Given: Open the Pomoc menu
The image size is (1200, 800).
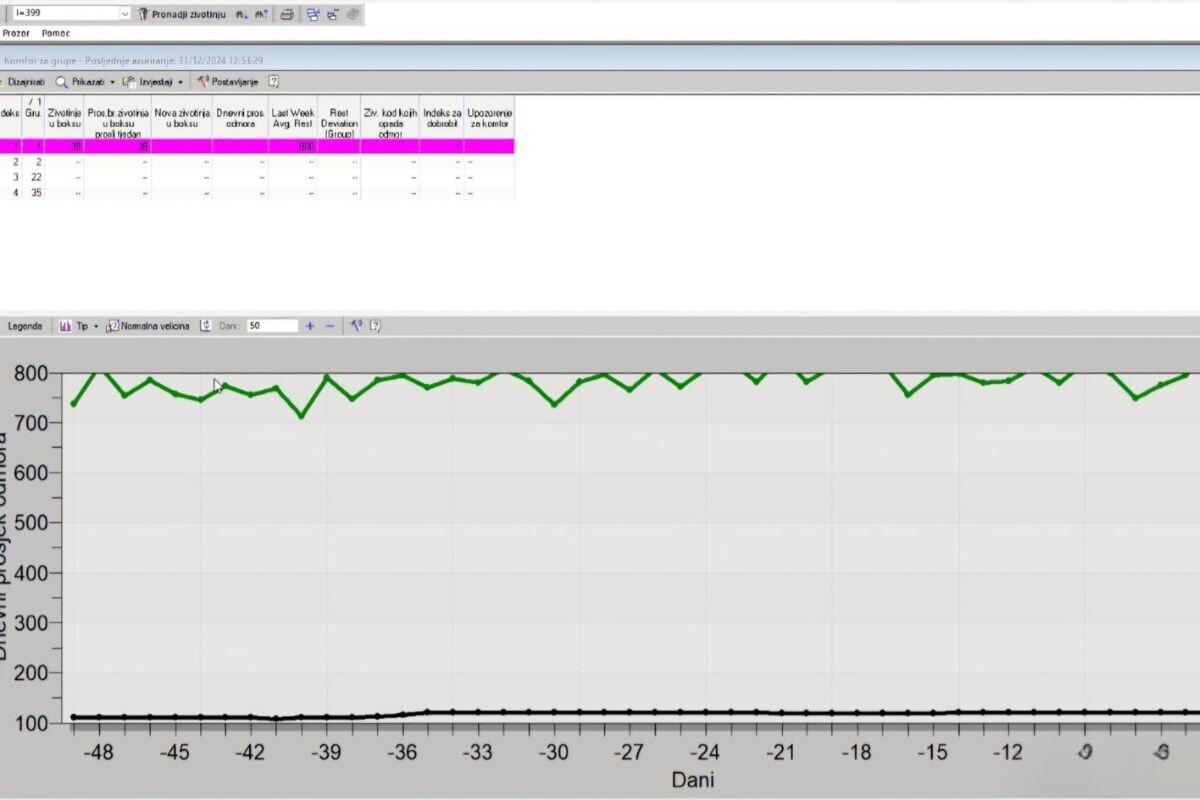Looking at the screenshot, I should (56, 33).
